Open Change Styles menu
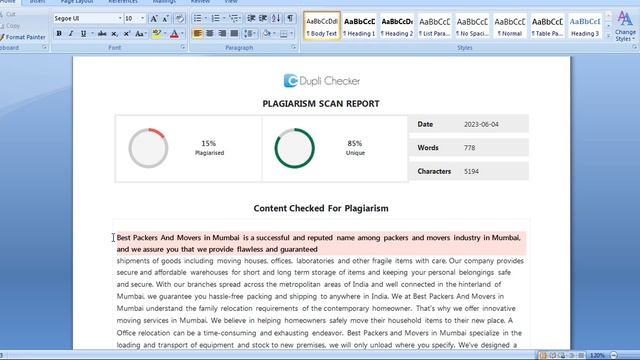This screenshot has width=640, height=360. click(x=625, y=26)
